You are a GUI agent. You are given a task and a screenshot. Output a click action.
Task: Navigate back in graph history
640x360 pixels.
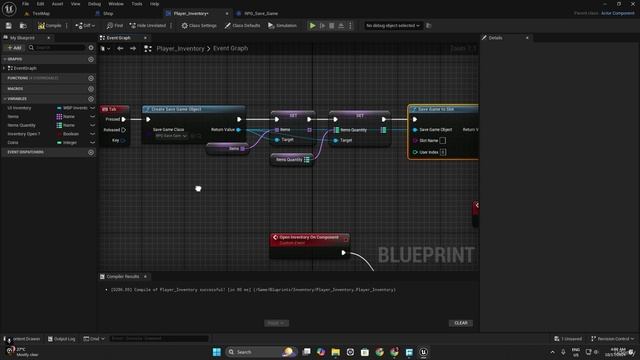[x=120, y=49]
